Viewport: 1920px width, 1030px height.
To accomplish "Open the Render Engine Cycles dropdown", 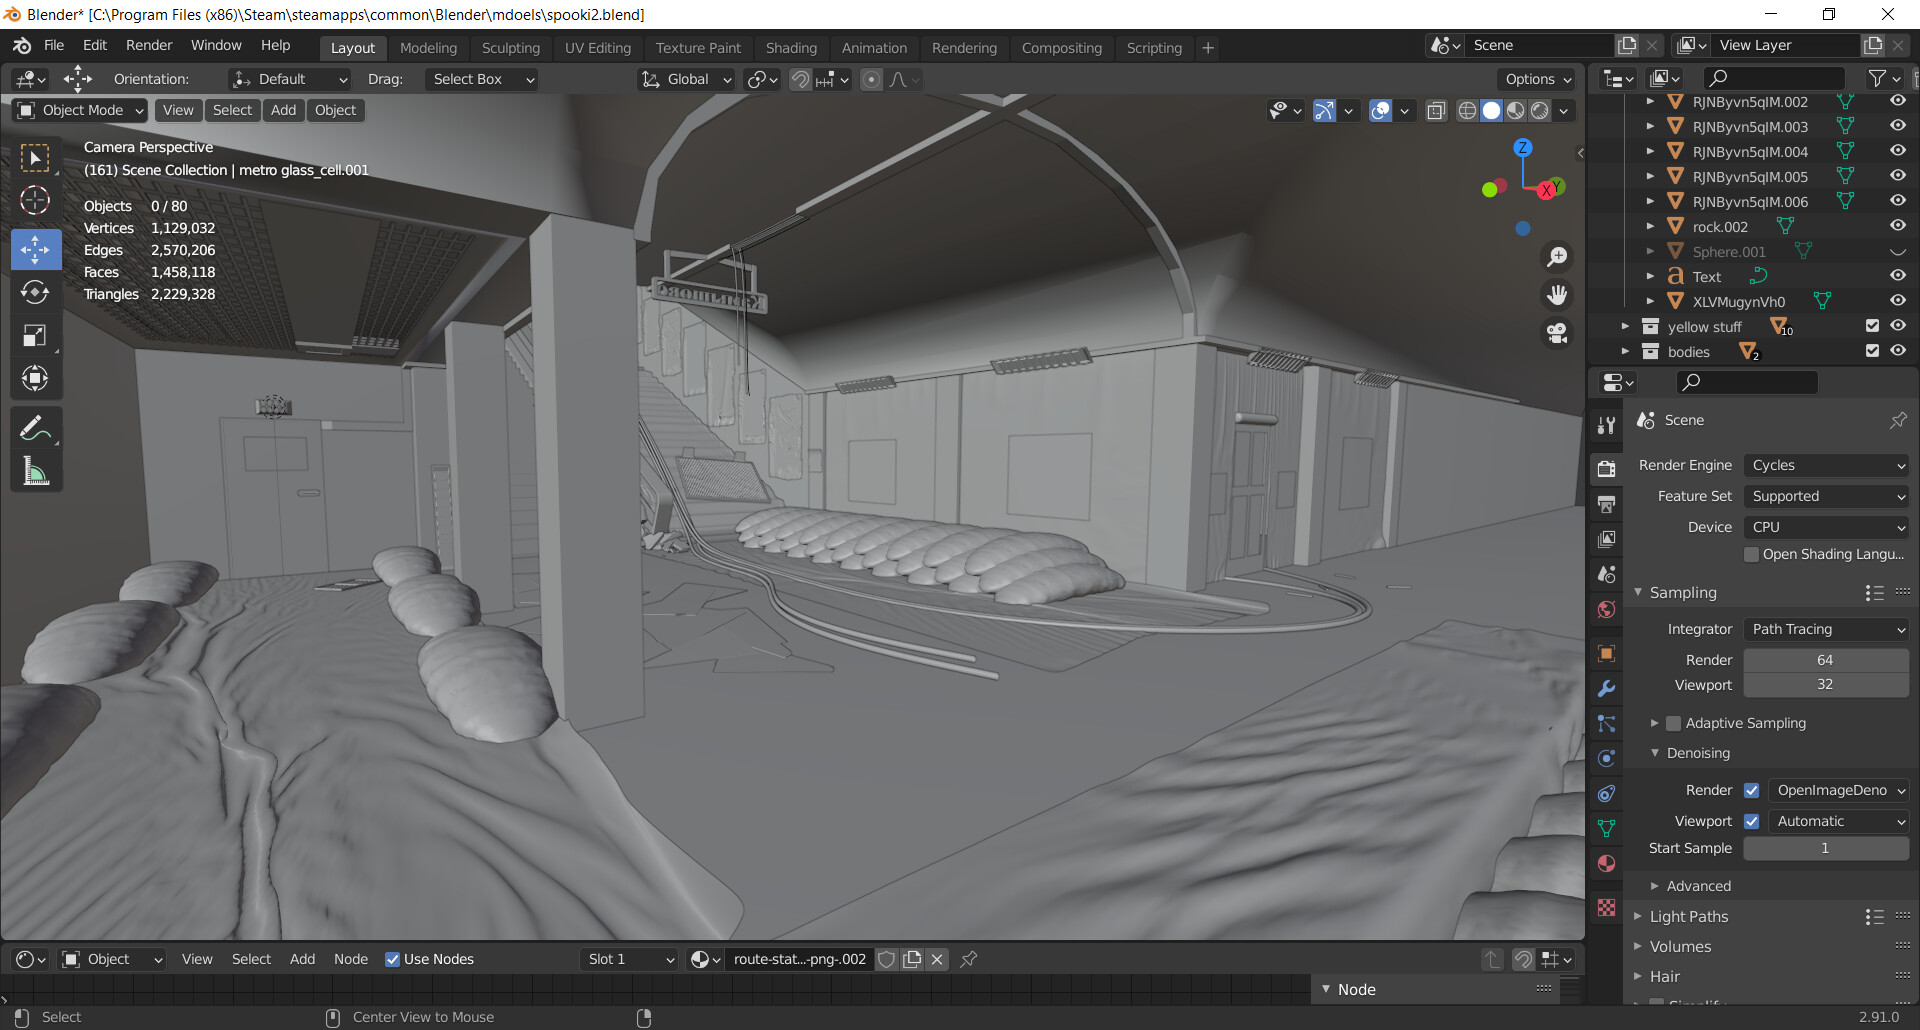I will (1826, 465).
